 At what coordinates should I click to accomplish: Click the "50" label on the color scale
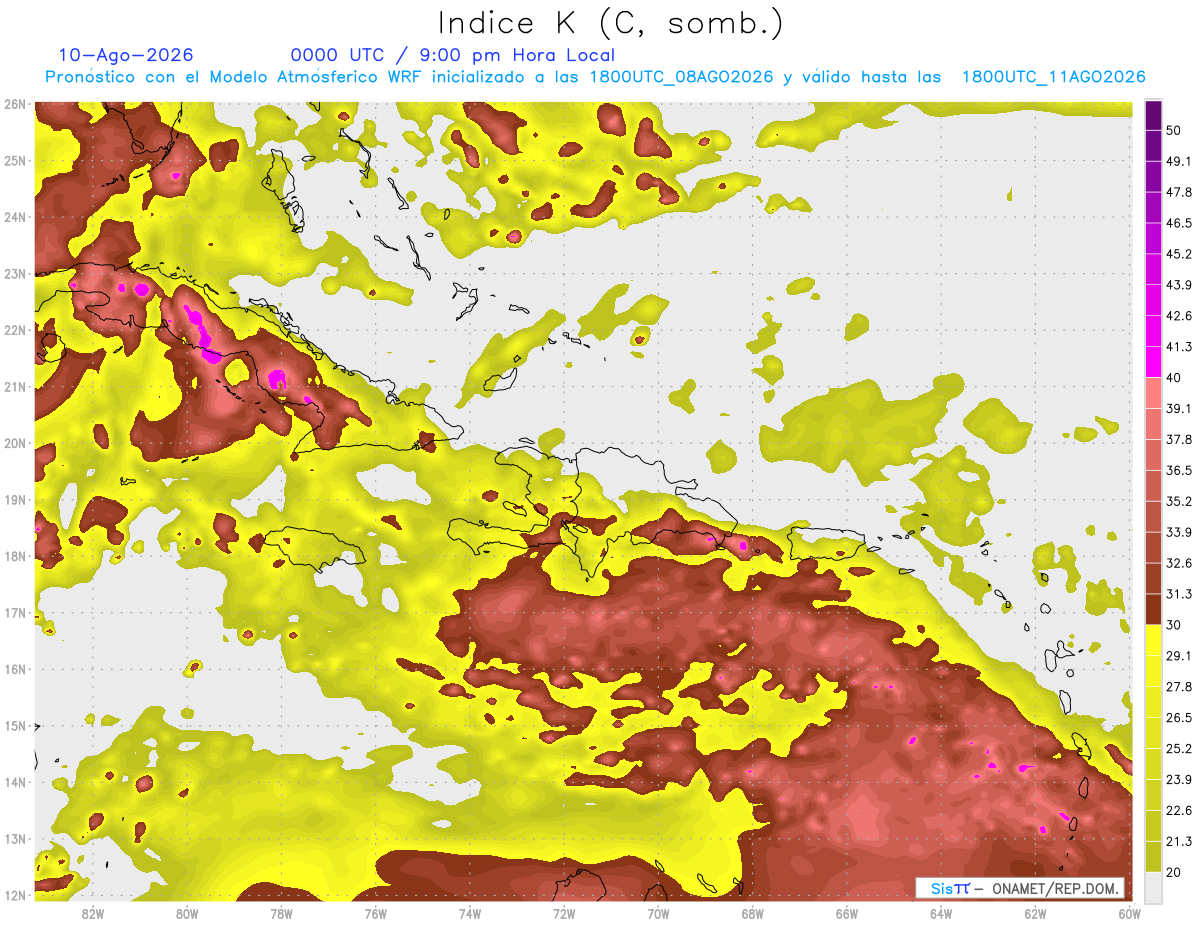(1175, 130)
